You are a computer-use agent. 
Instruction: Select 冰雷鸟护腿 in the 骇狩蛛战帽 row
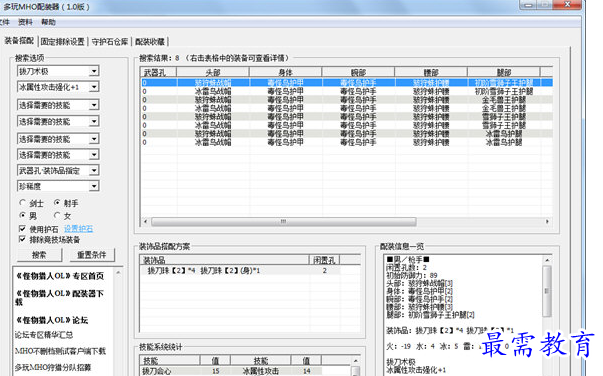coord(504,134)
